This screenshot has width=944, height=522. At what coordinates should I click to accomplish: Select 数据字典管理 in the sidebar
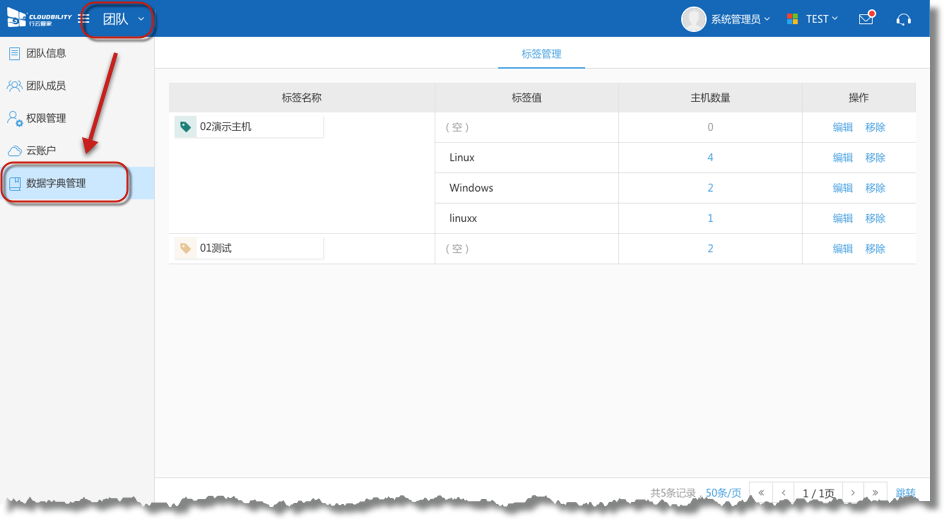[x=56, y=183]
